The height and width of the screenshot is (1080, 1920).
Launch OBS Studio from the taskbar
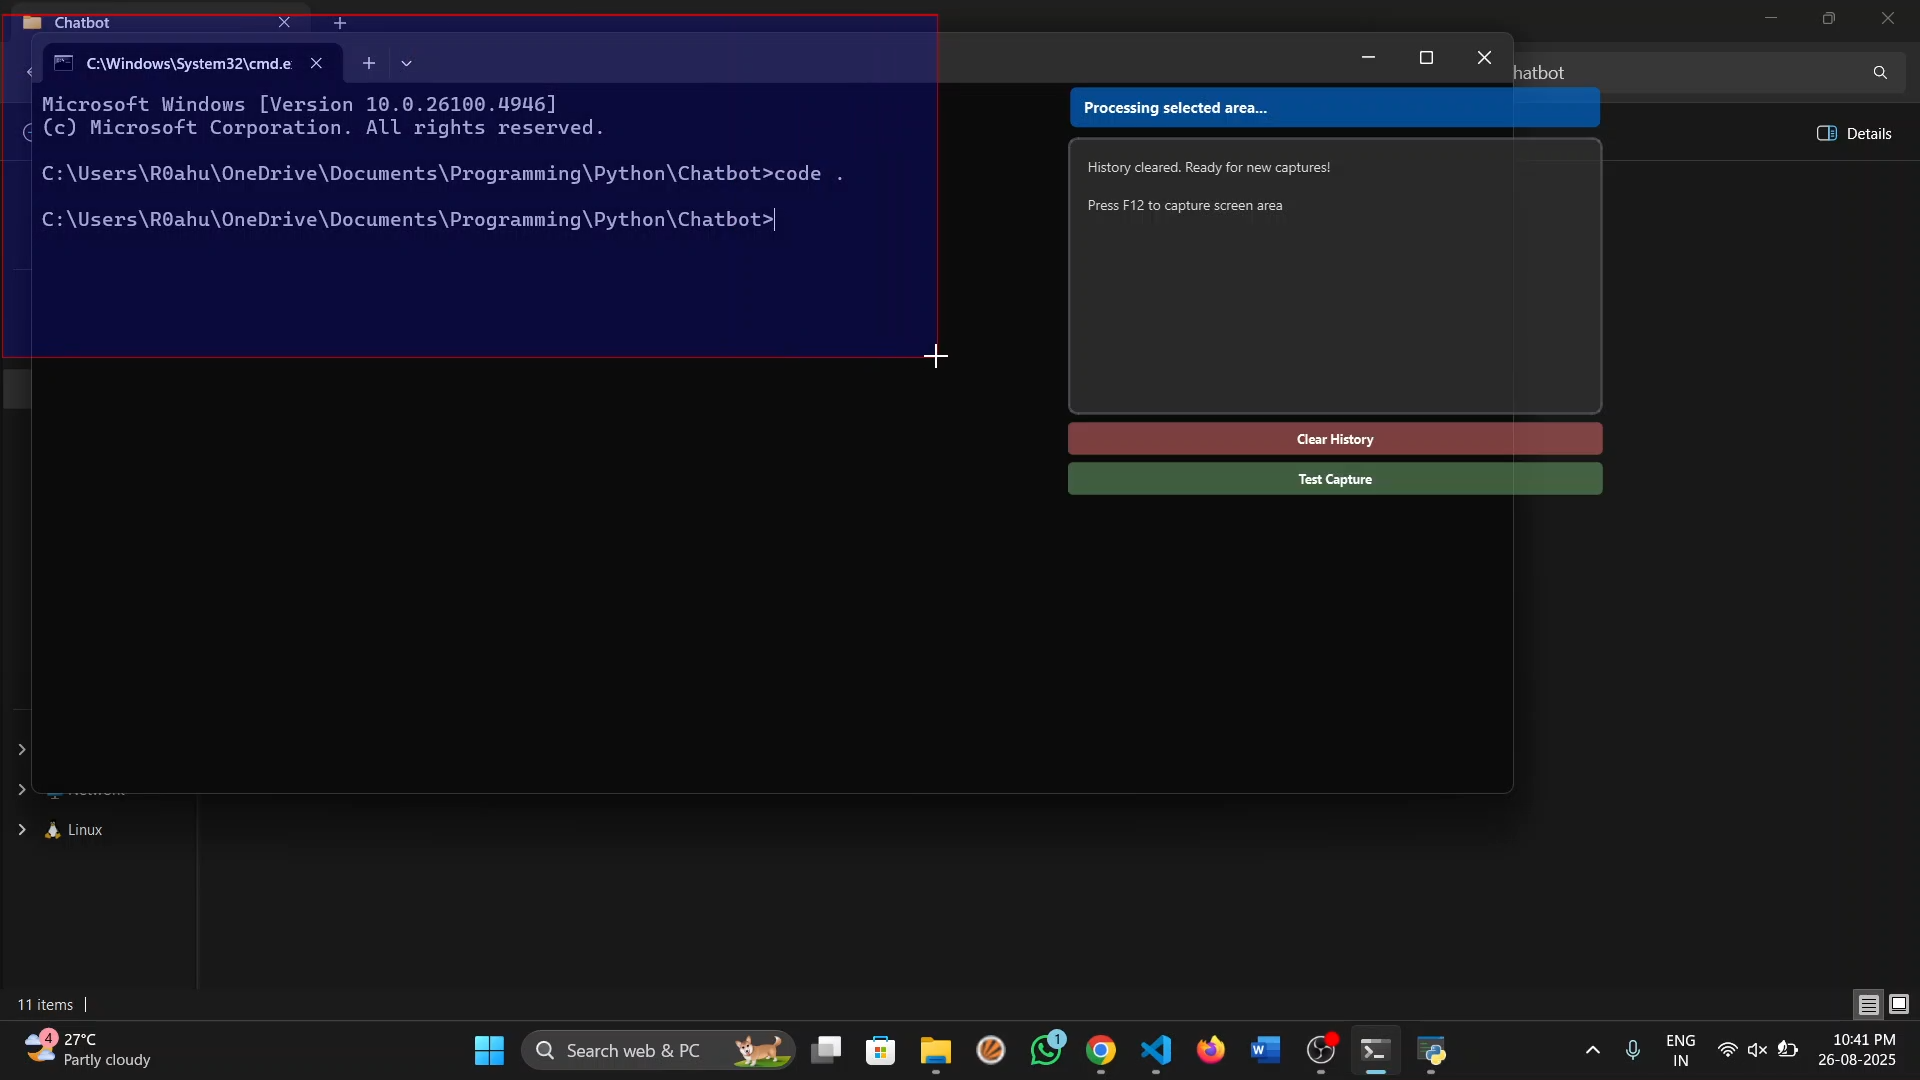click(x=1322, y=1051)
